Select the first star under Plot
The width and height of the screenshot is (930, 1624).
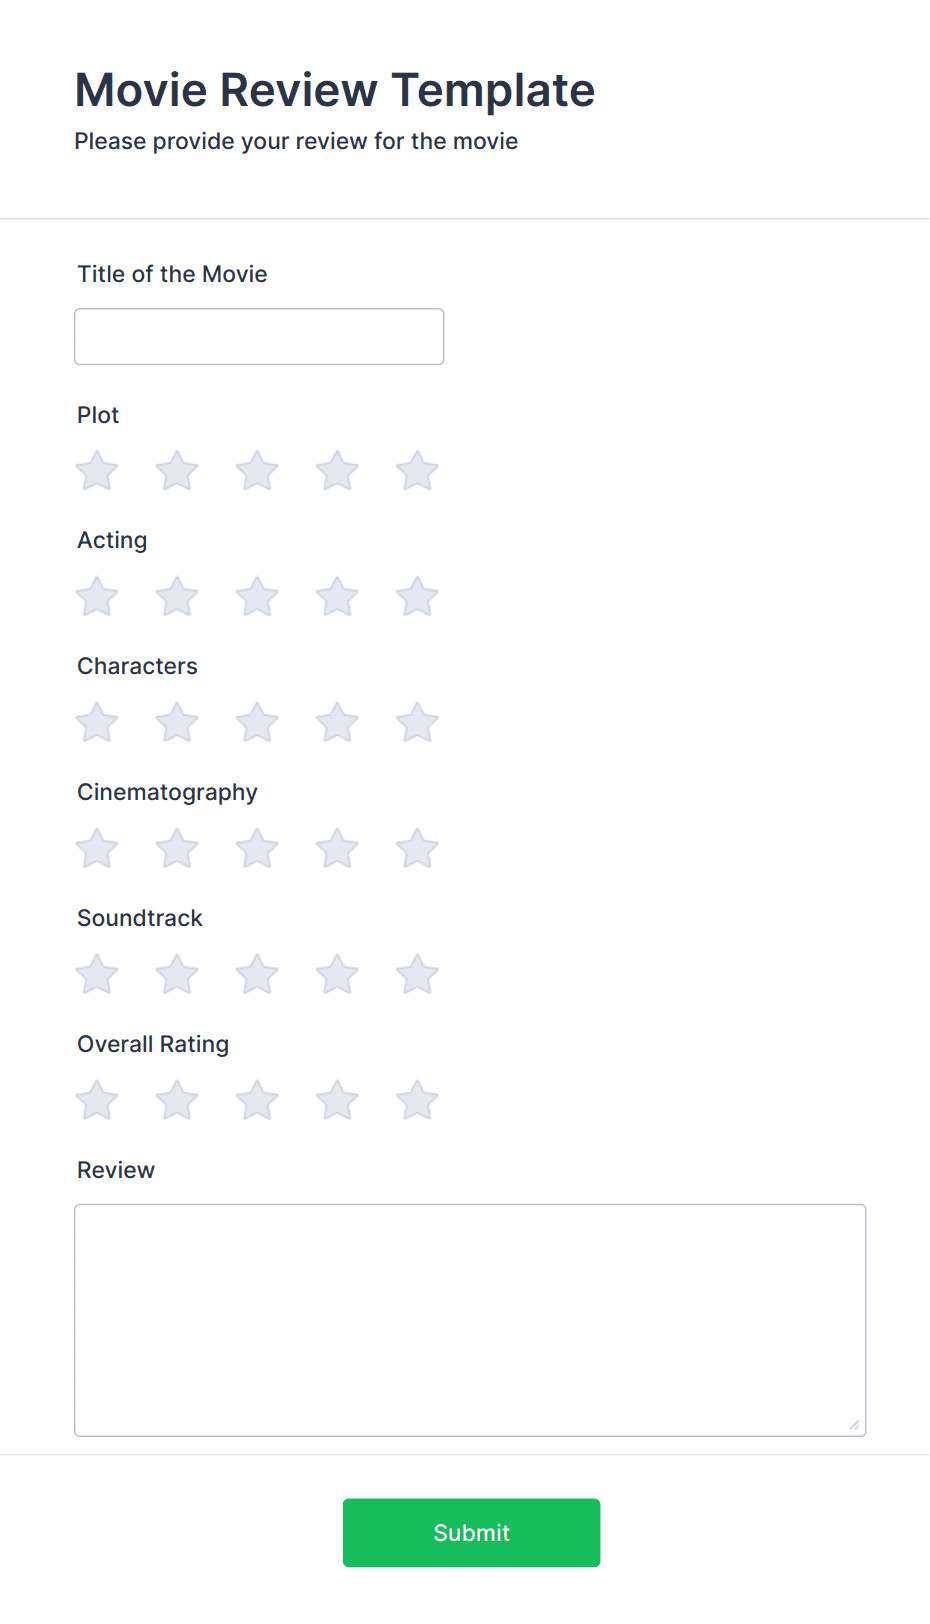pyautogui.click(x=96, y=471)
